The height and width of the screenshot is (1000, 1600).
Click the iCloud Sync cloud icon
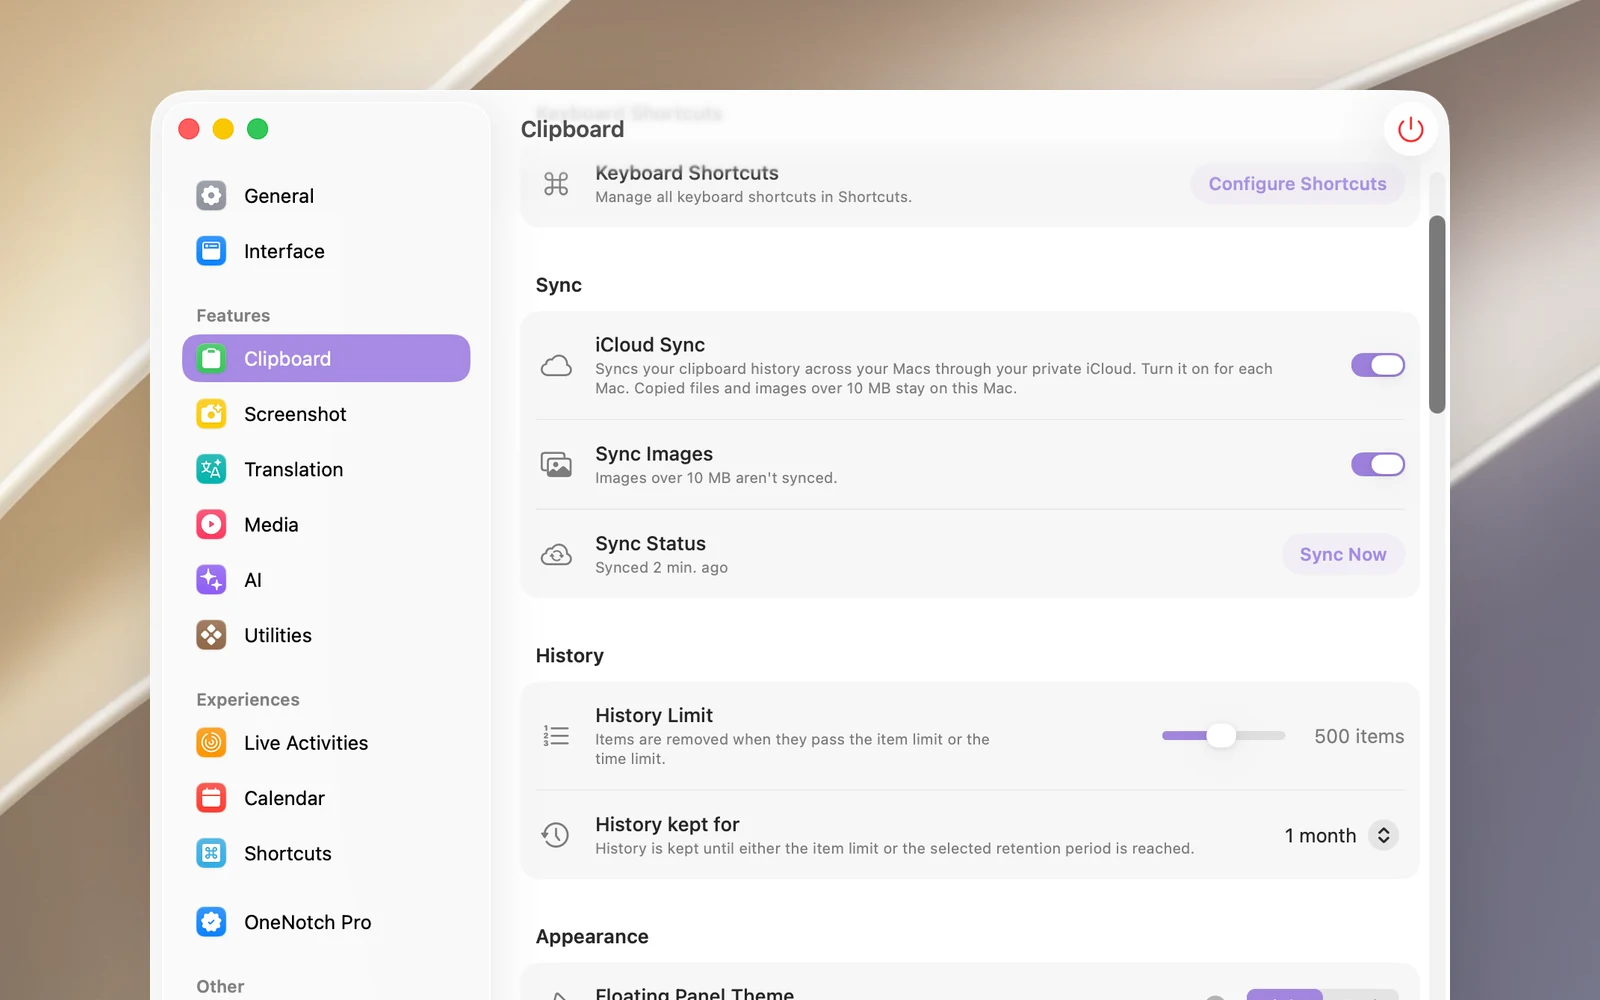[556, 366]
